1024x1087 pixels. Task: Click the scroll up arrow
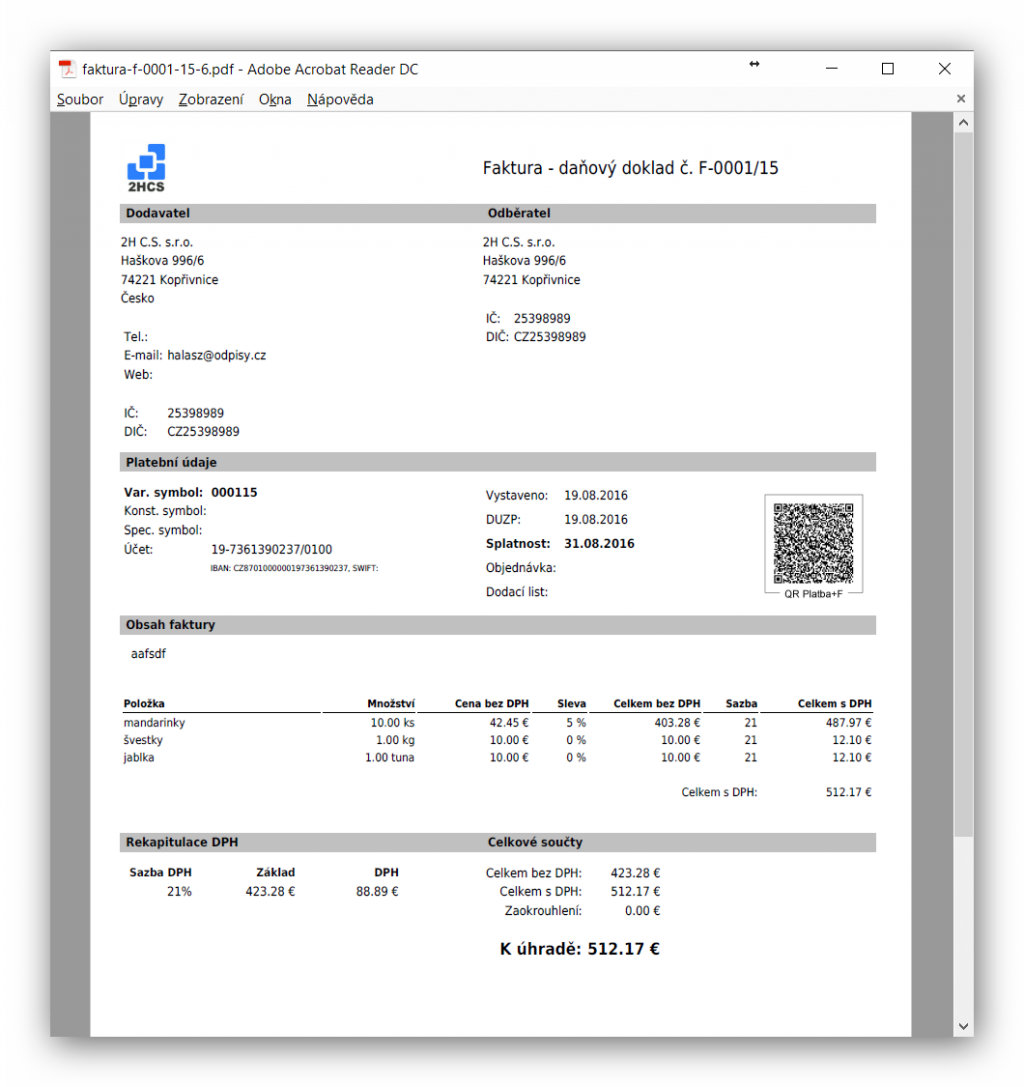963,123
